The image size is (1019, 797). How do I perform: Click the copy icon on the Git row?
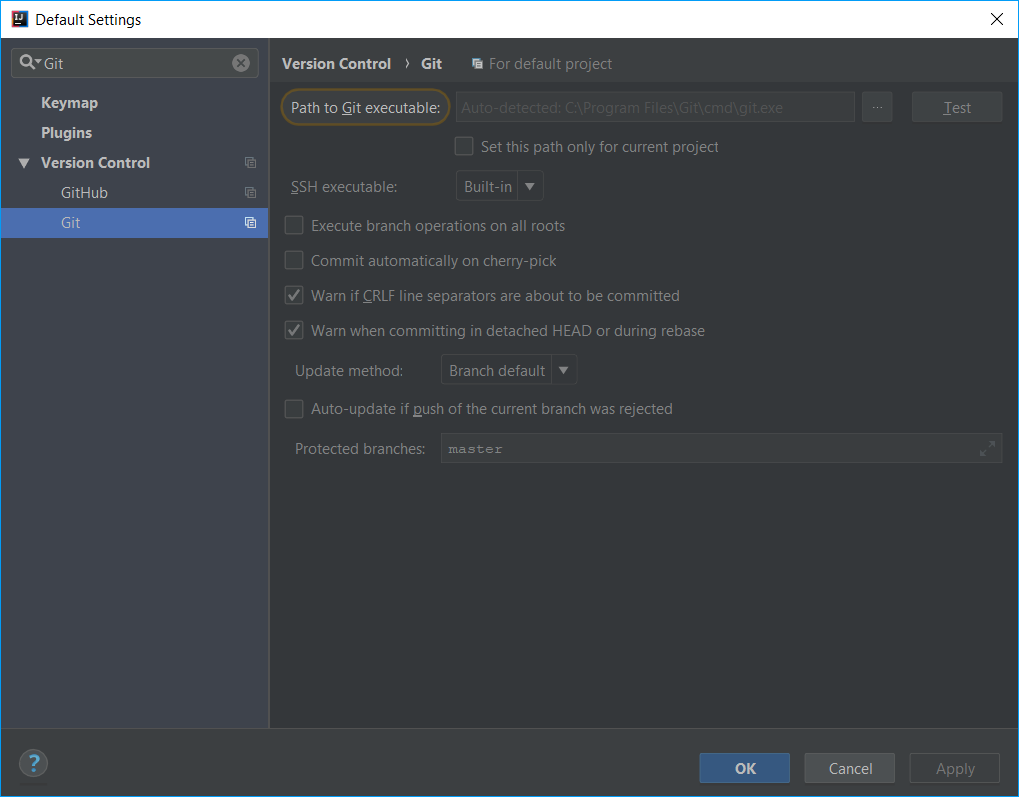pos(250,223)
